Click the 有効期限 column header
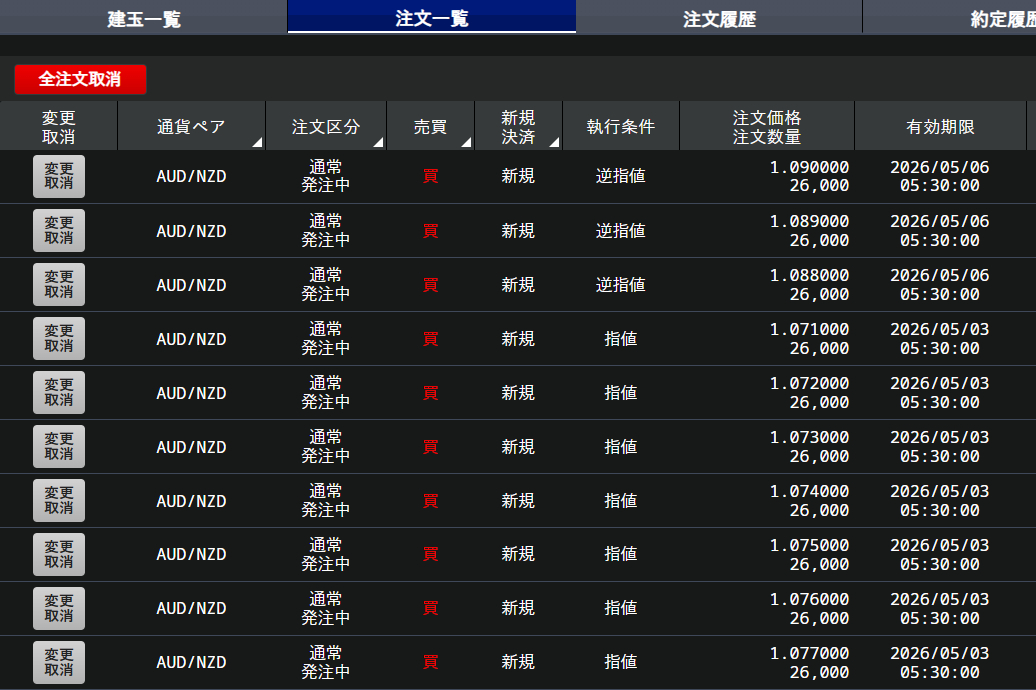Viewport: 1036px width, 690px height. click(x=940, y=126)
